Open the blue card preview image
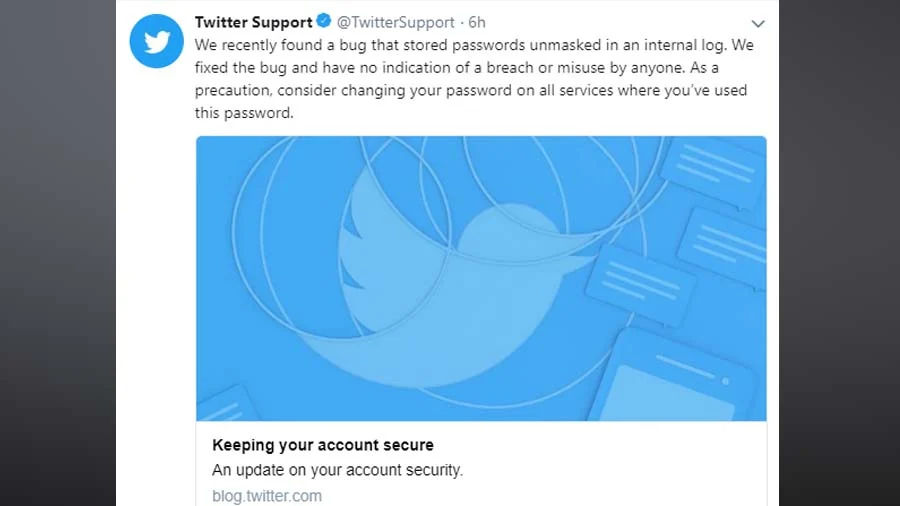This screenshot has width=900, height=506. (481, 278)
